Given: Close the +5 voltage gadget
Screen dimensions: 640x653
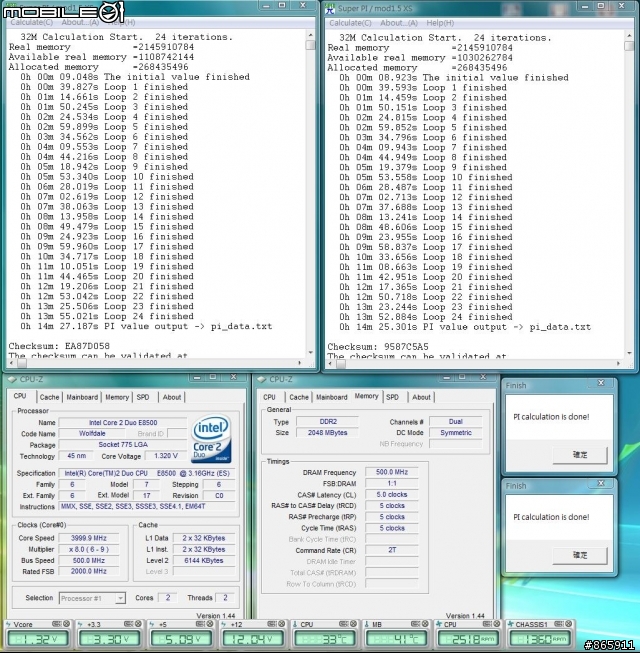Looking at the screenshot, I should coord(210,624).
